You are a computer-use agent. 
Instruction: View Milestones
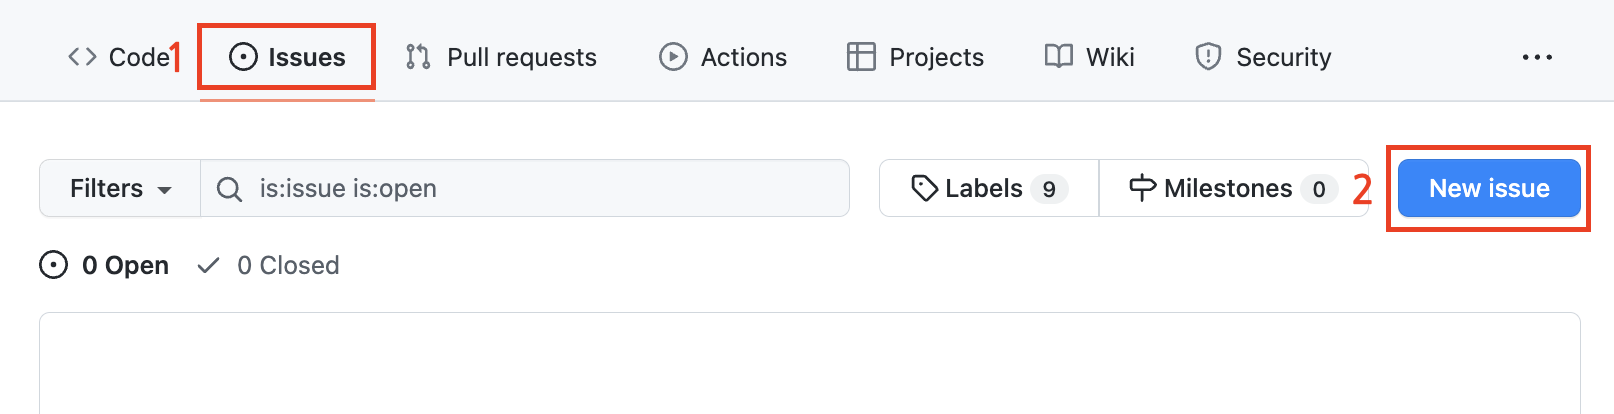[1234, 188]
